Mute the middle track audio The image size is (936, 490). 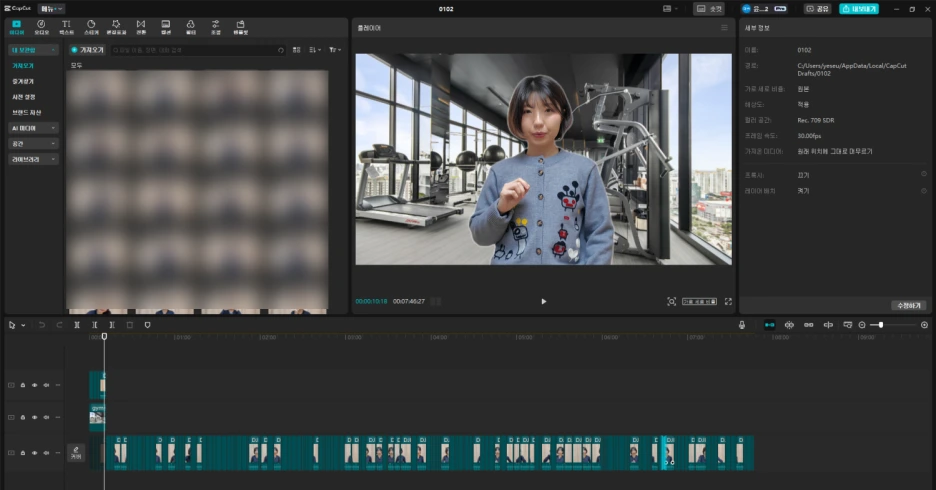46,417
